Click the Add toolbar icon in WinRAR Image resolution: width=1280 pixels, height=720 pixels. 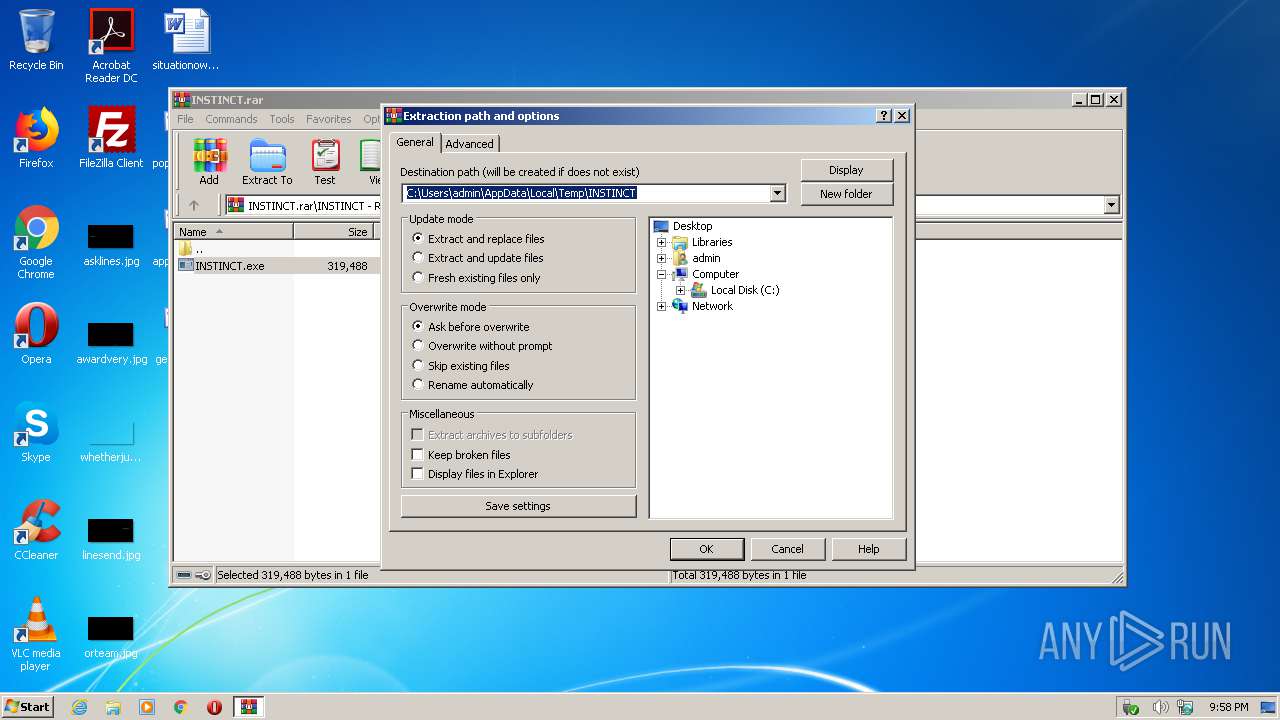(x=209, y=162)
